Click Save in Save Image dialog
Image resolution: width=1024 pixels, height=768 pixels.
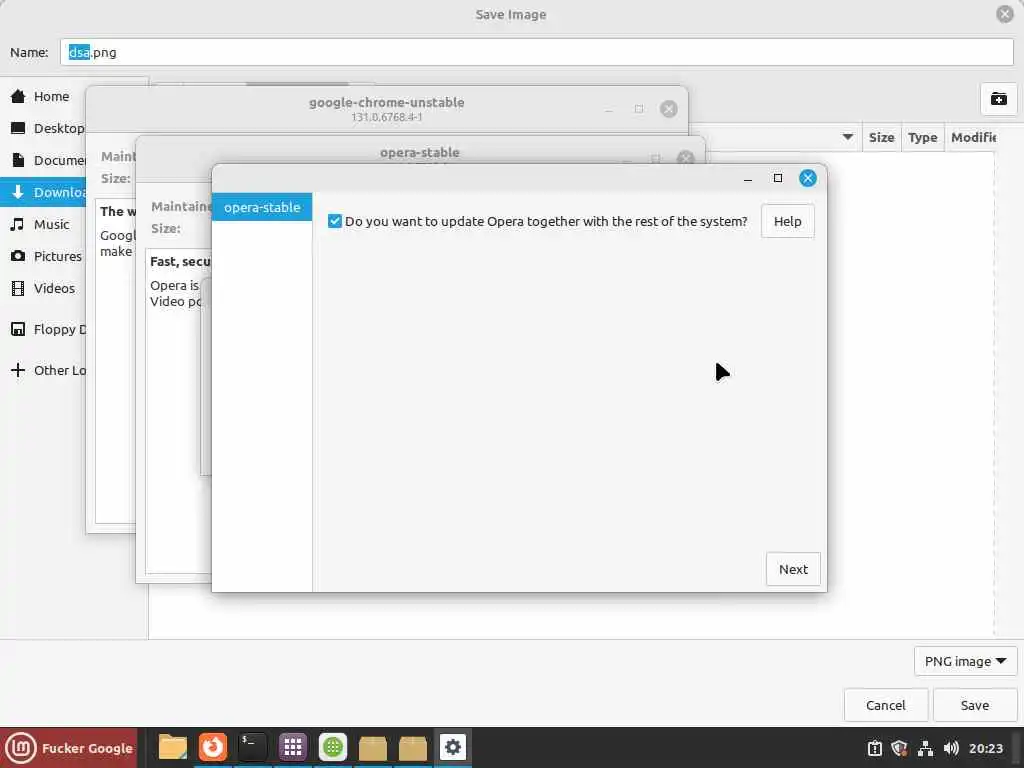(x=974, y=705)
